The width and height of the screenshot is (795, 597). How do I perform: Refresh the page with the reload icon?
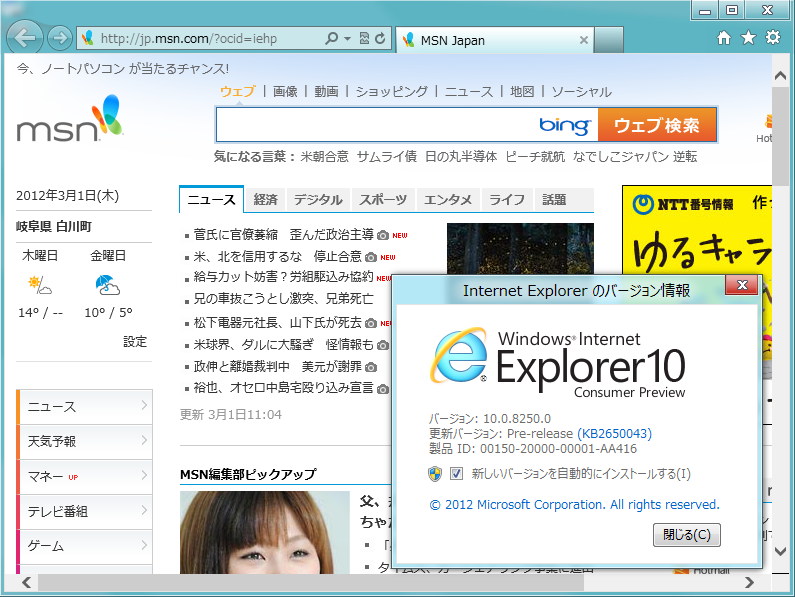point(380,38)
